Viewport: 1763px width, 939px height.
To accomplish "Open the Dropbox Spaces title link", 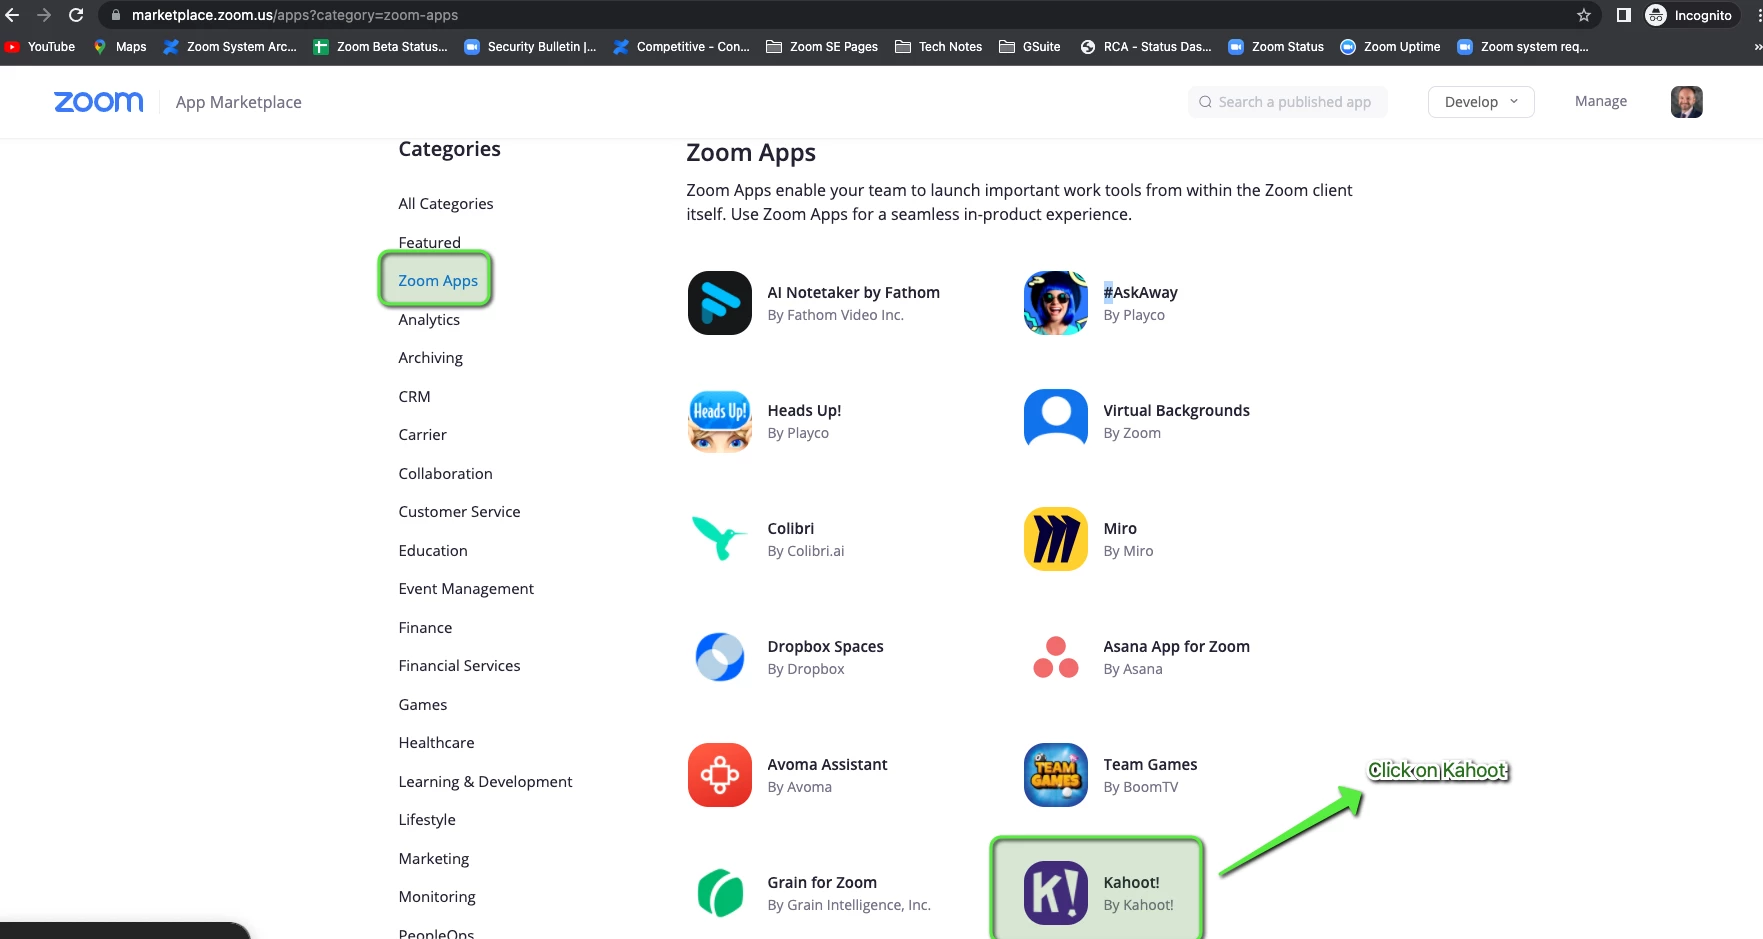I will point(825,646).
